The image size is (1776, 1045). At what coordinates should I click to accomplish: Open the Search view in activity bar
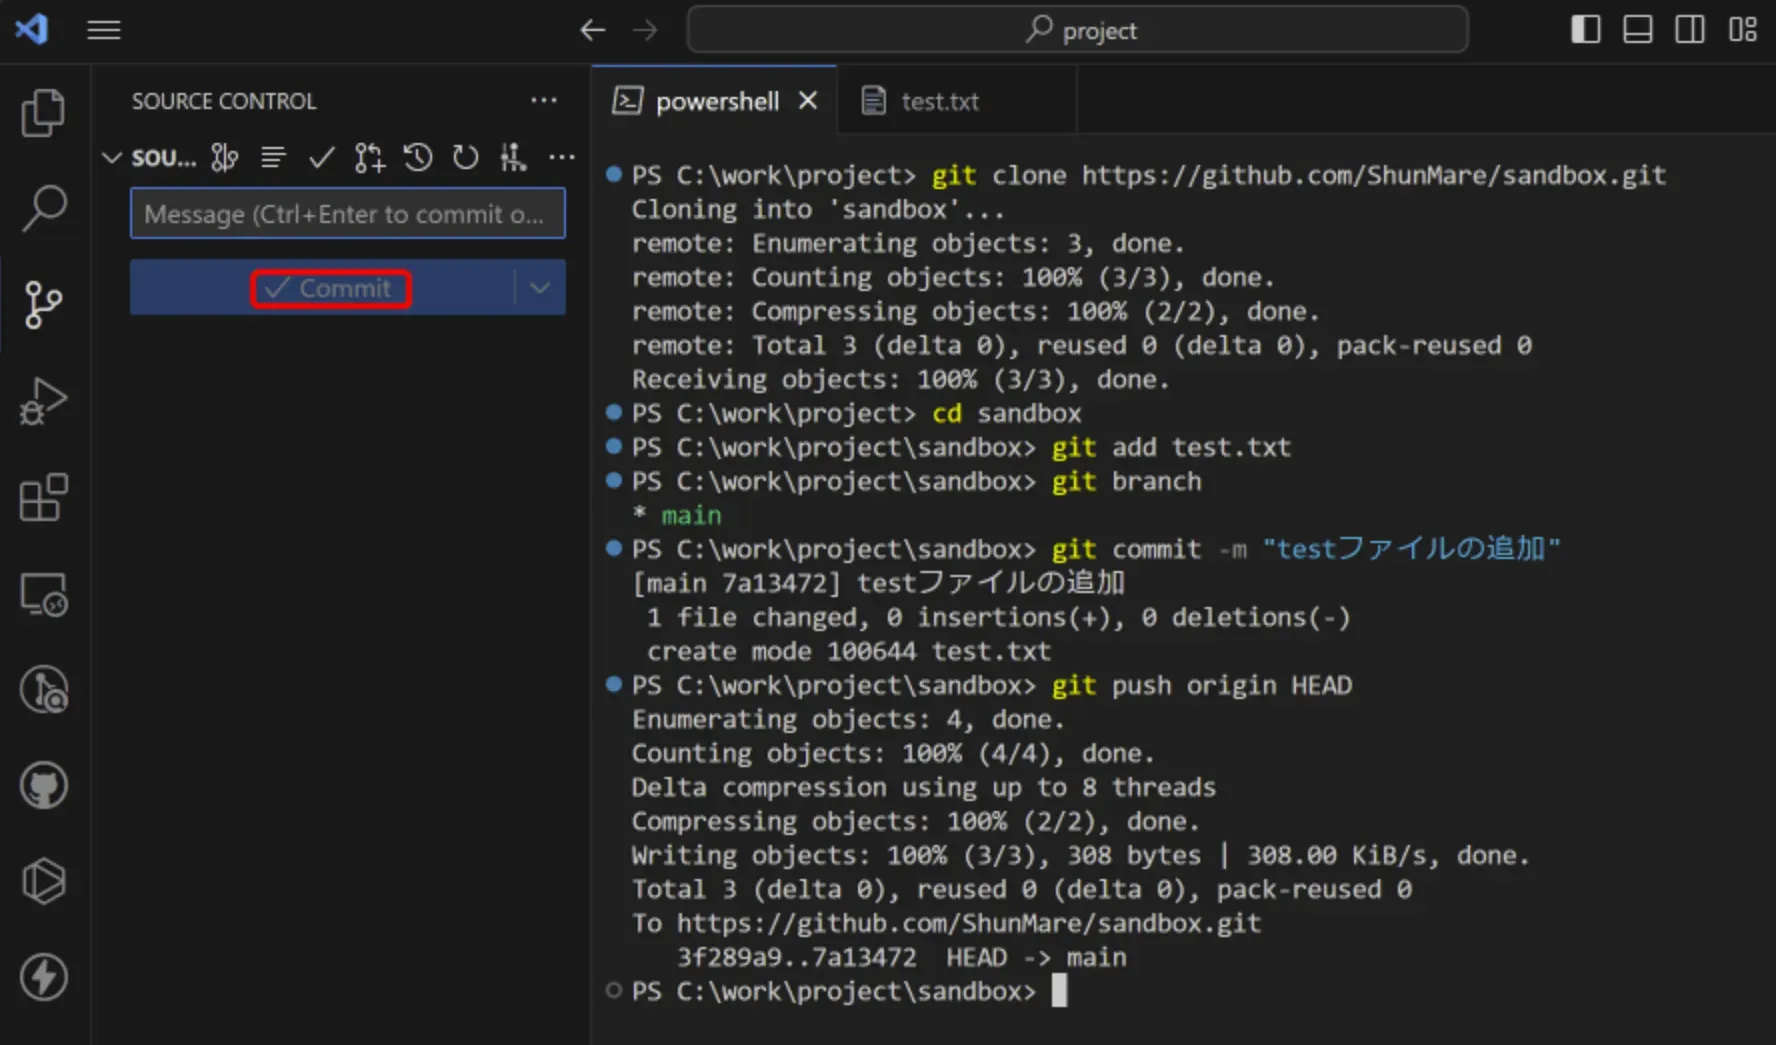click(x=43, y=208)
